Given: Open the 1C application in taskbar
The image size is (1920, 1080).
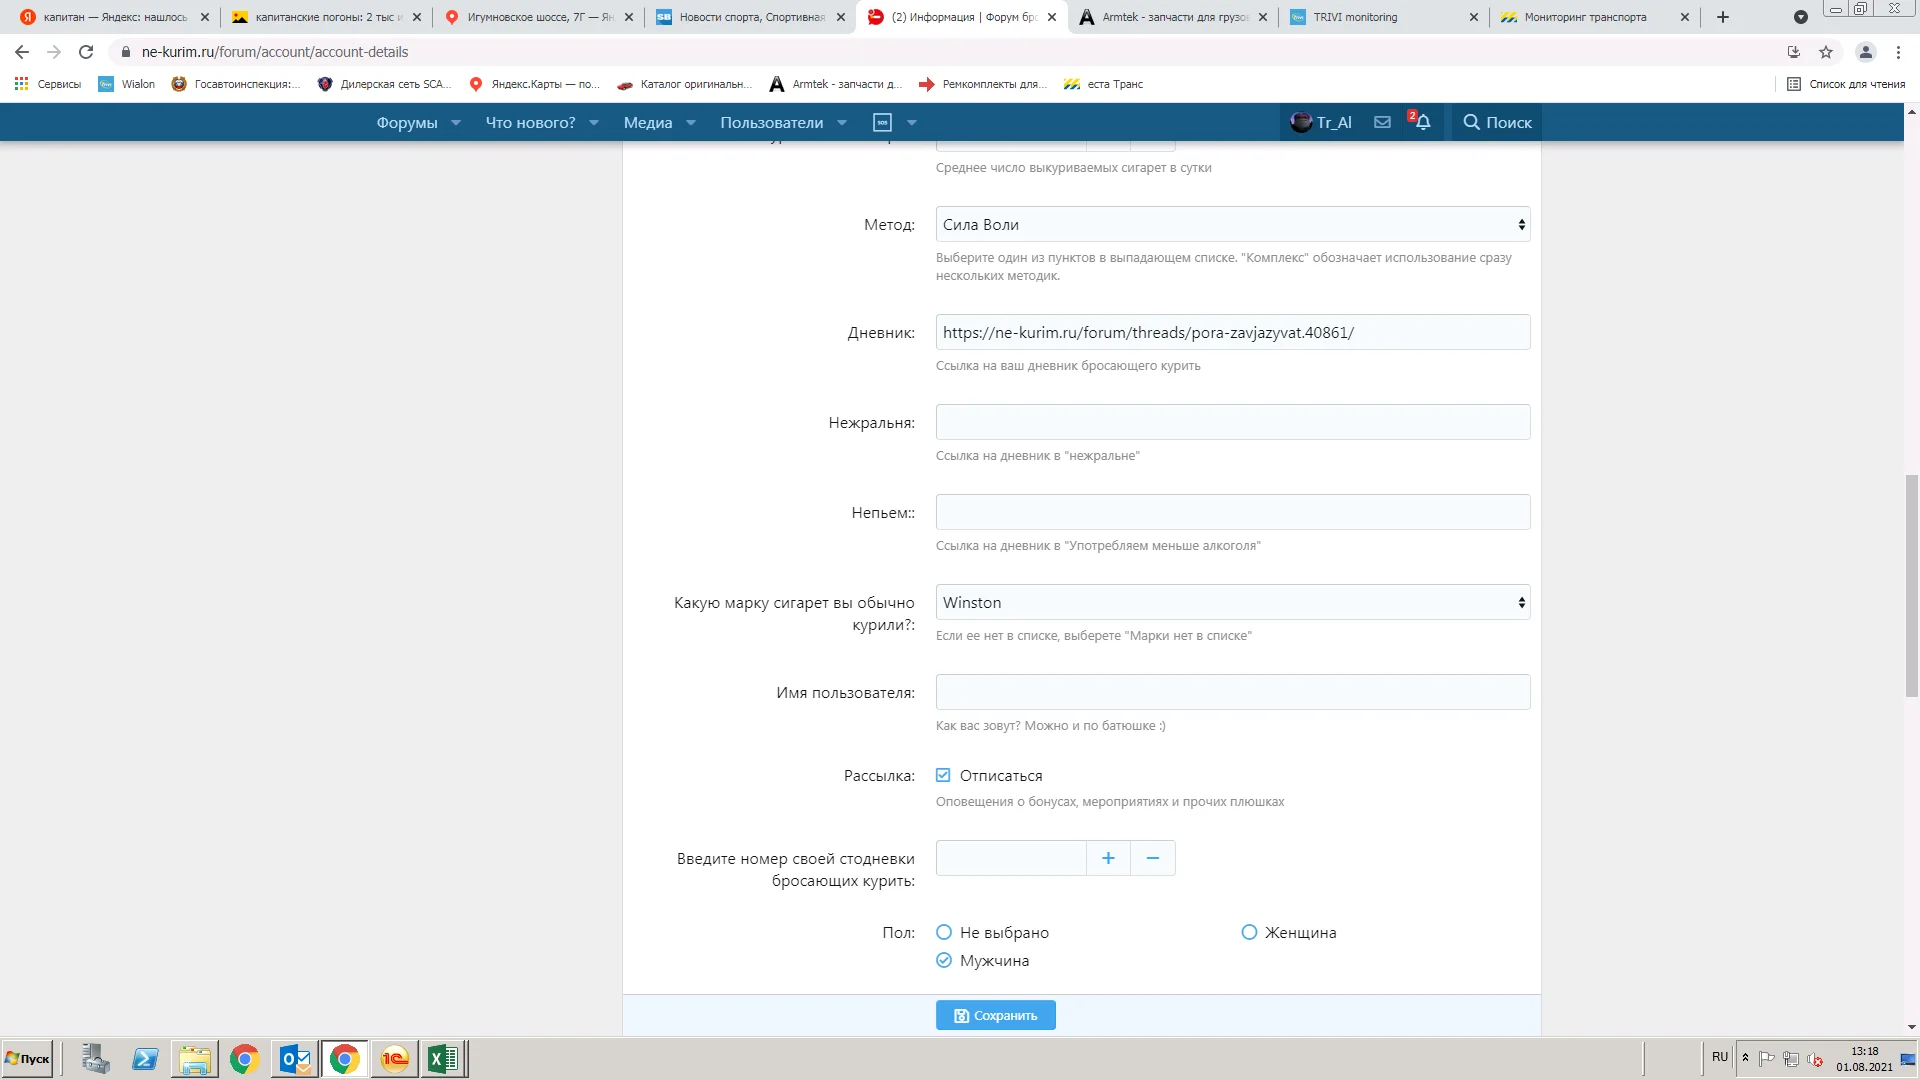Looking at the screenshot, I should (394, 1059).
